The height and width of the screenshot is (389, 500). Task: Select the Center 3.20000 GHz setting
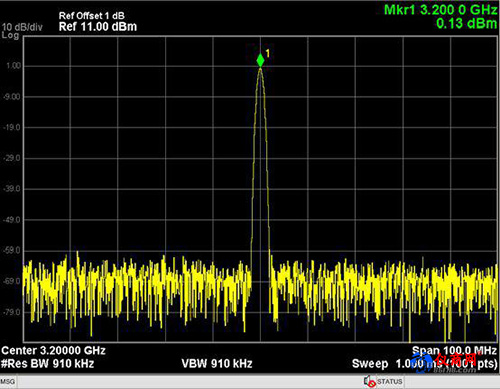click(x=53, y=350)
